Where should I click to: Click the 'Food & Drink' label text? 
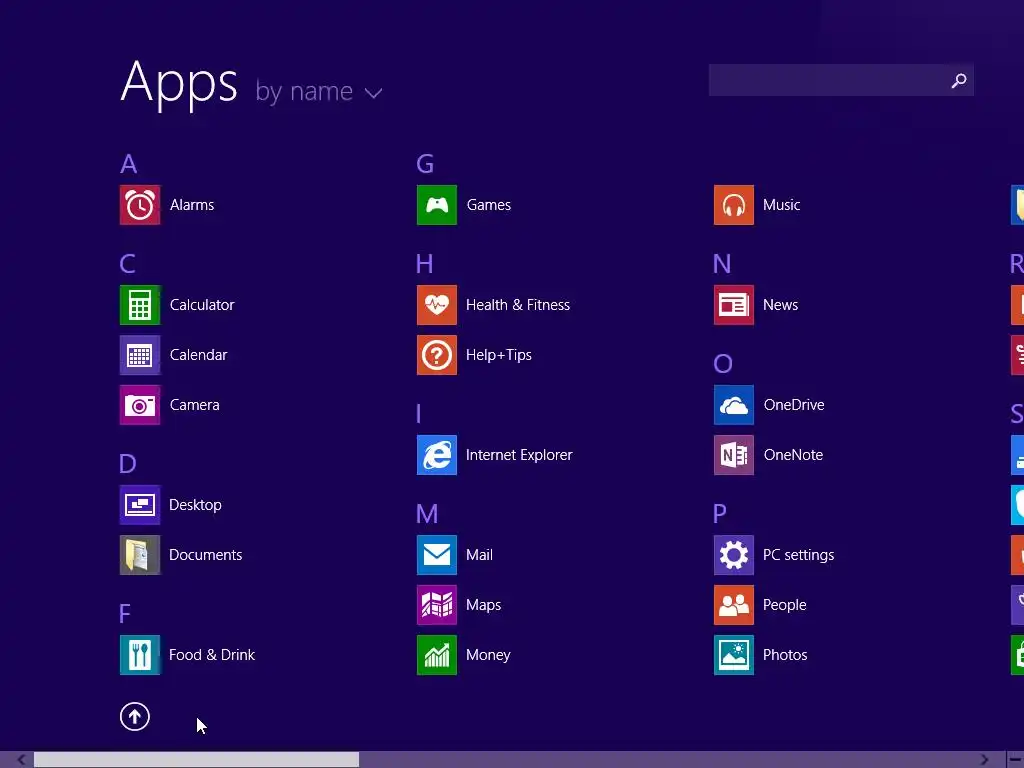point(212,655)
